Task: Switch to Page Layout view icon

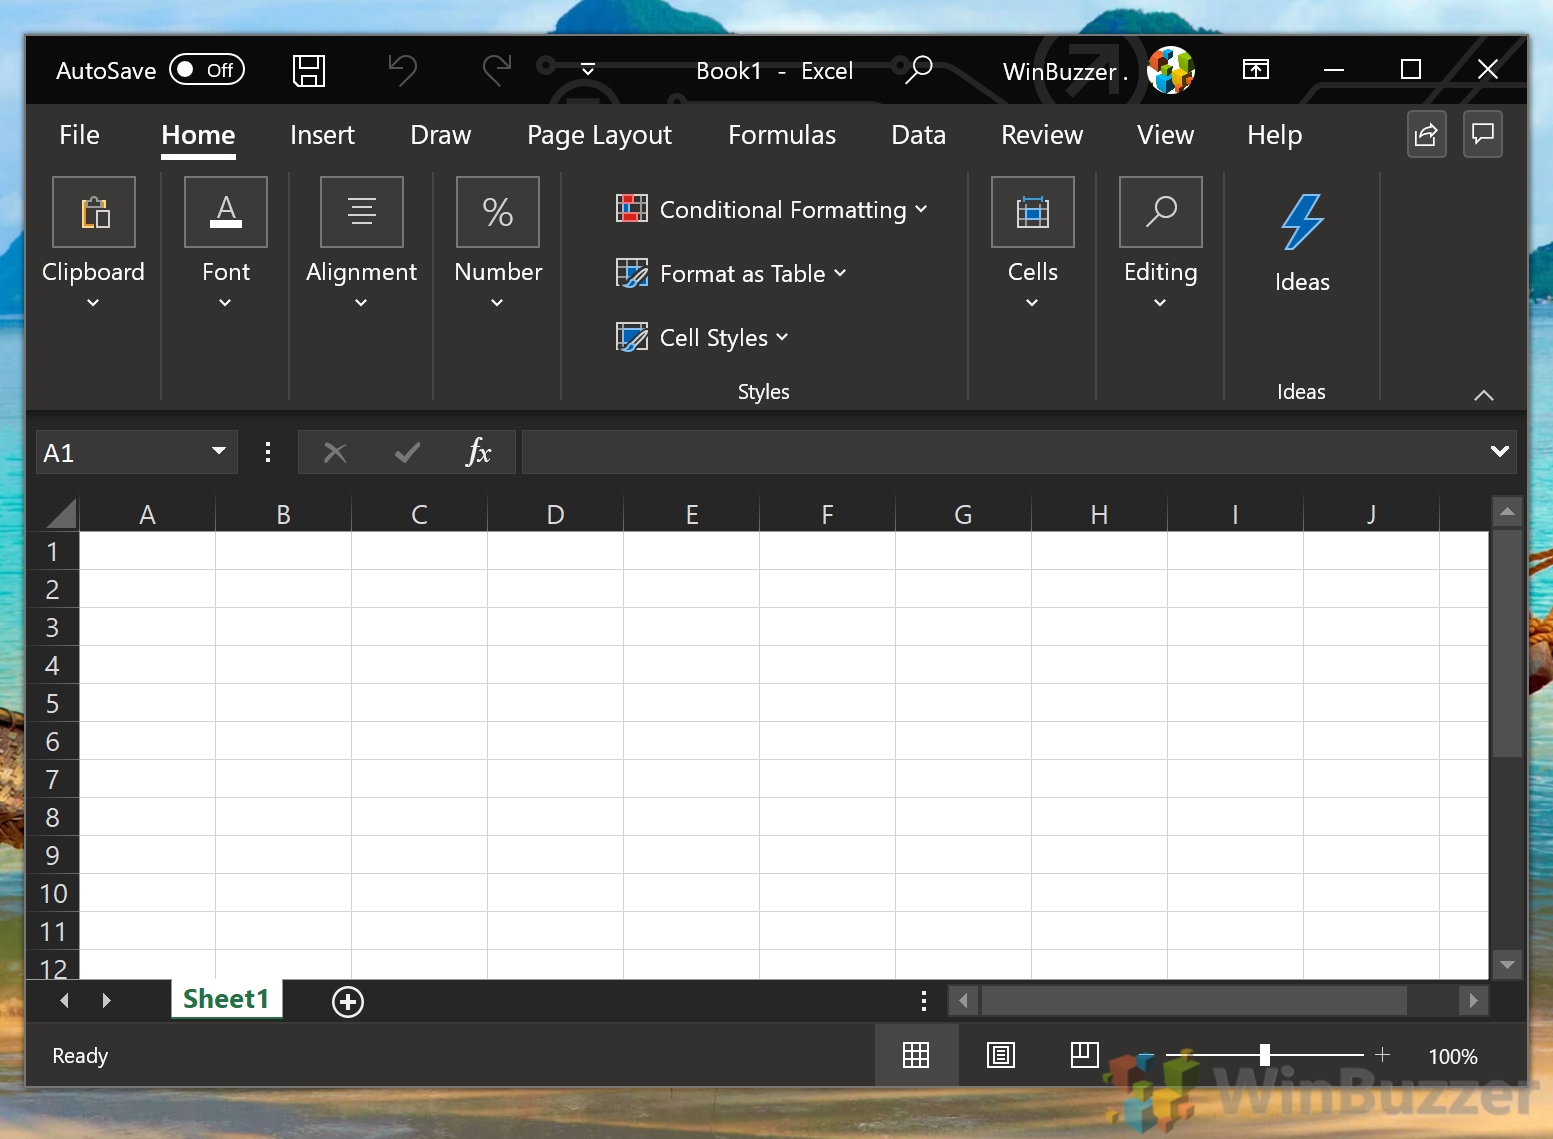Action: pyautogui.click(x=1001, y=1055)
